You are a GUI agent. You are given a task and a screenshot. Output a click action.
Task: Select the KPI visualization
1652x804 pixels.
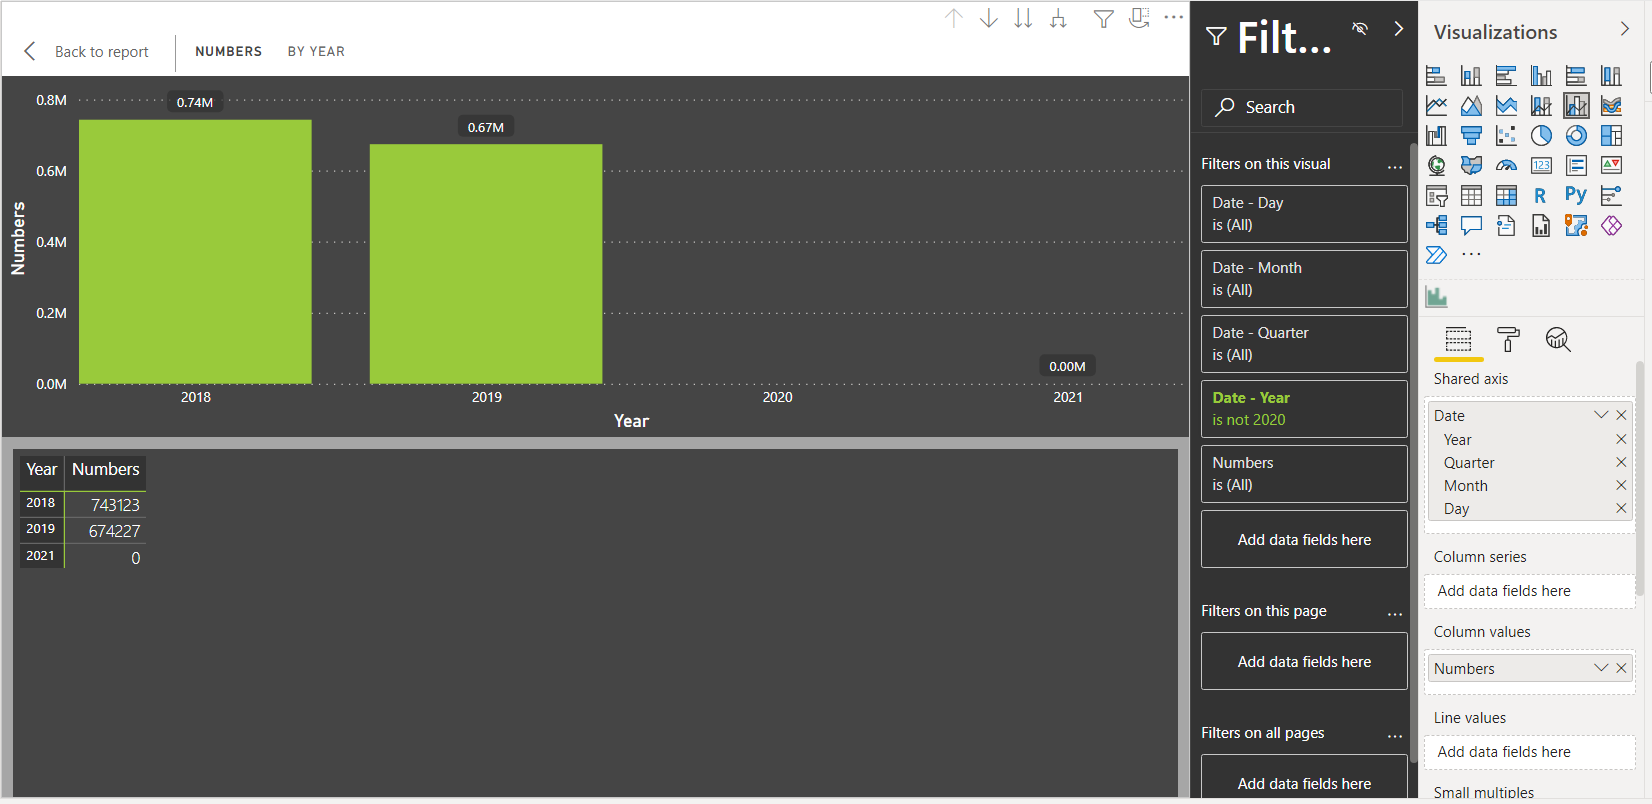coord(1611,166)
